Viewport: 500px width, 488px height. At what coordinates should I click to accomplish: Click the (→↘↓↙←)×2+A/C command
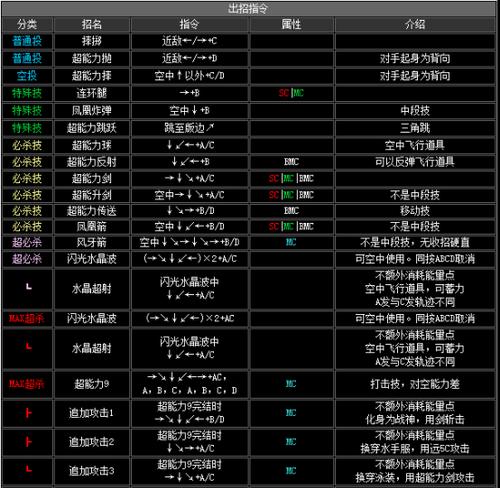pyautogui.click(x=189, y=259)
